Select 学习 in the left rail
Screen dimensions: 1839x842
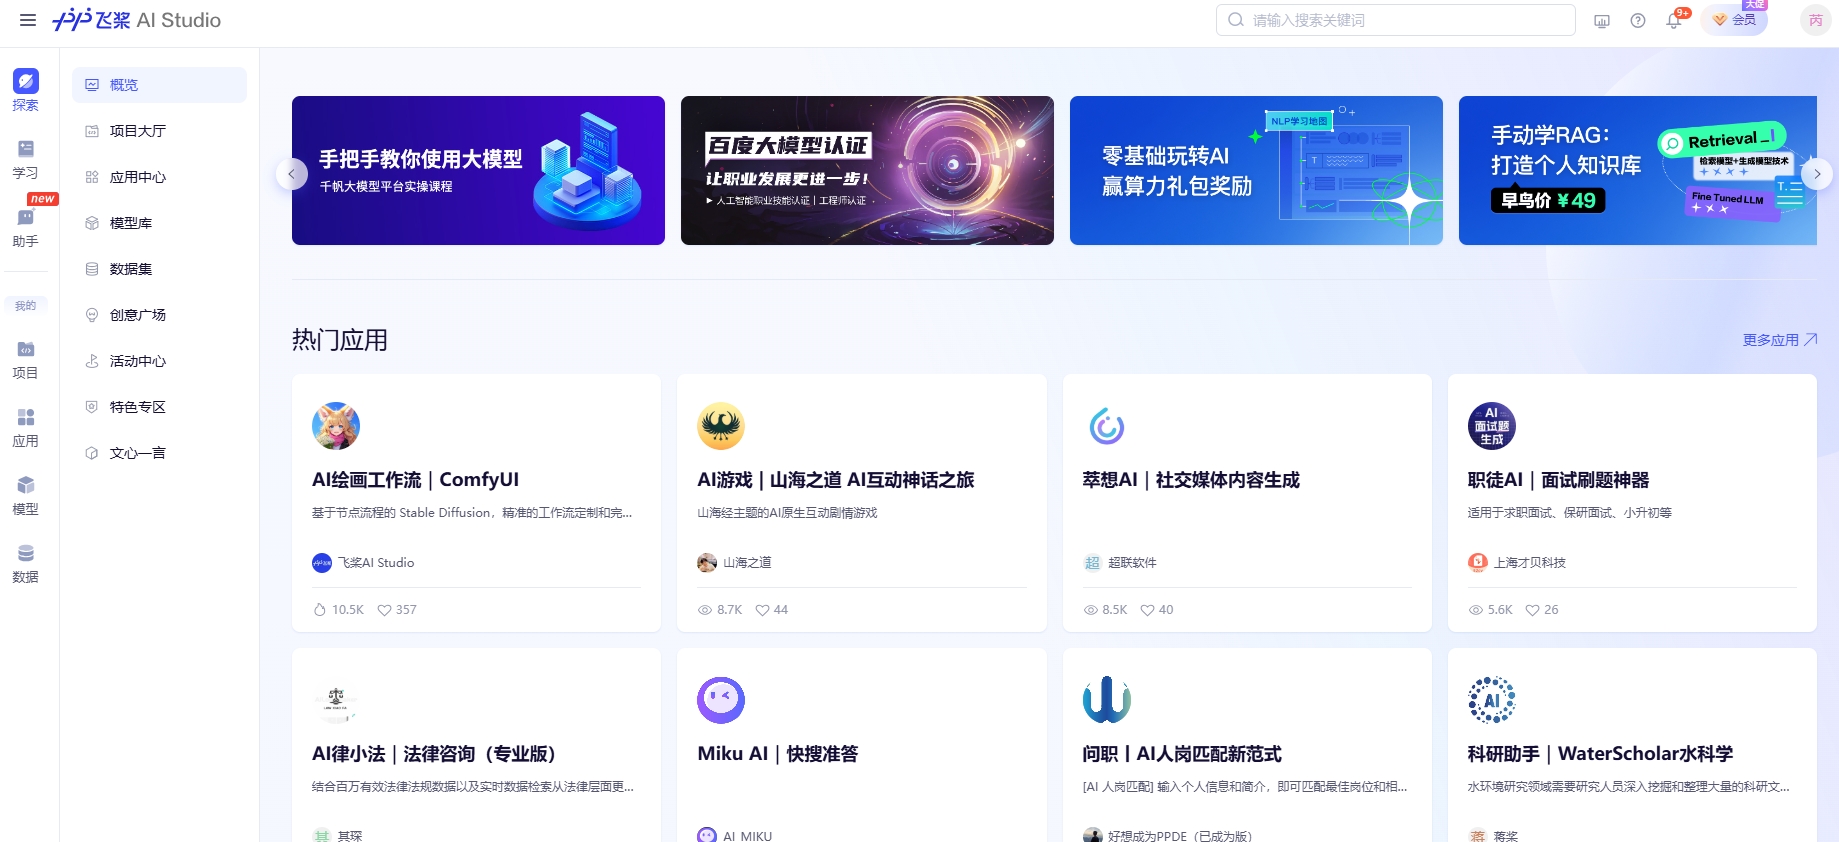[x=25, y=159]
